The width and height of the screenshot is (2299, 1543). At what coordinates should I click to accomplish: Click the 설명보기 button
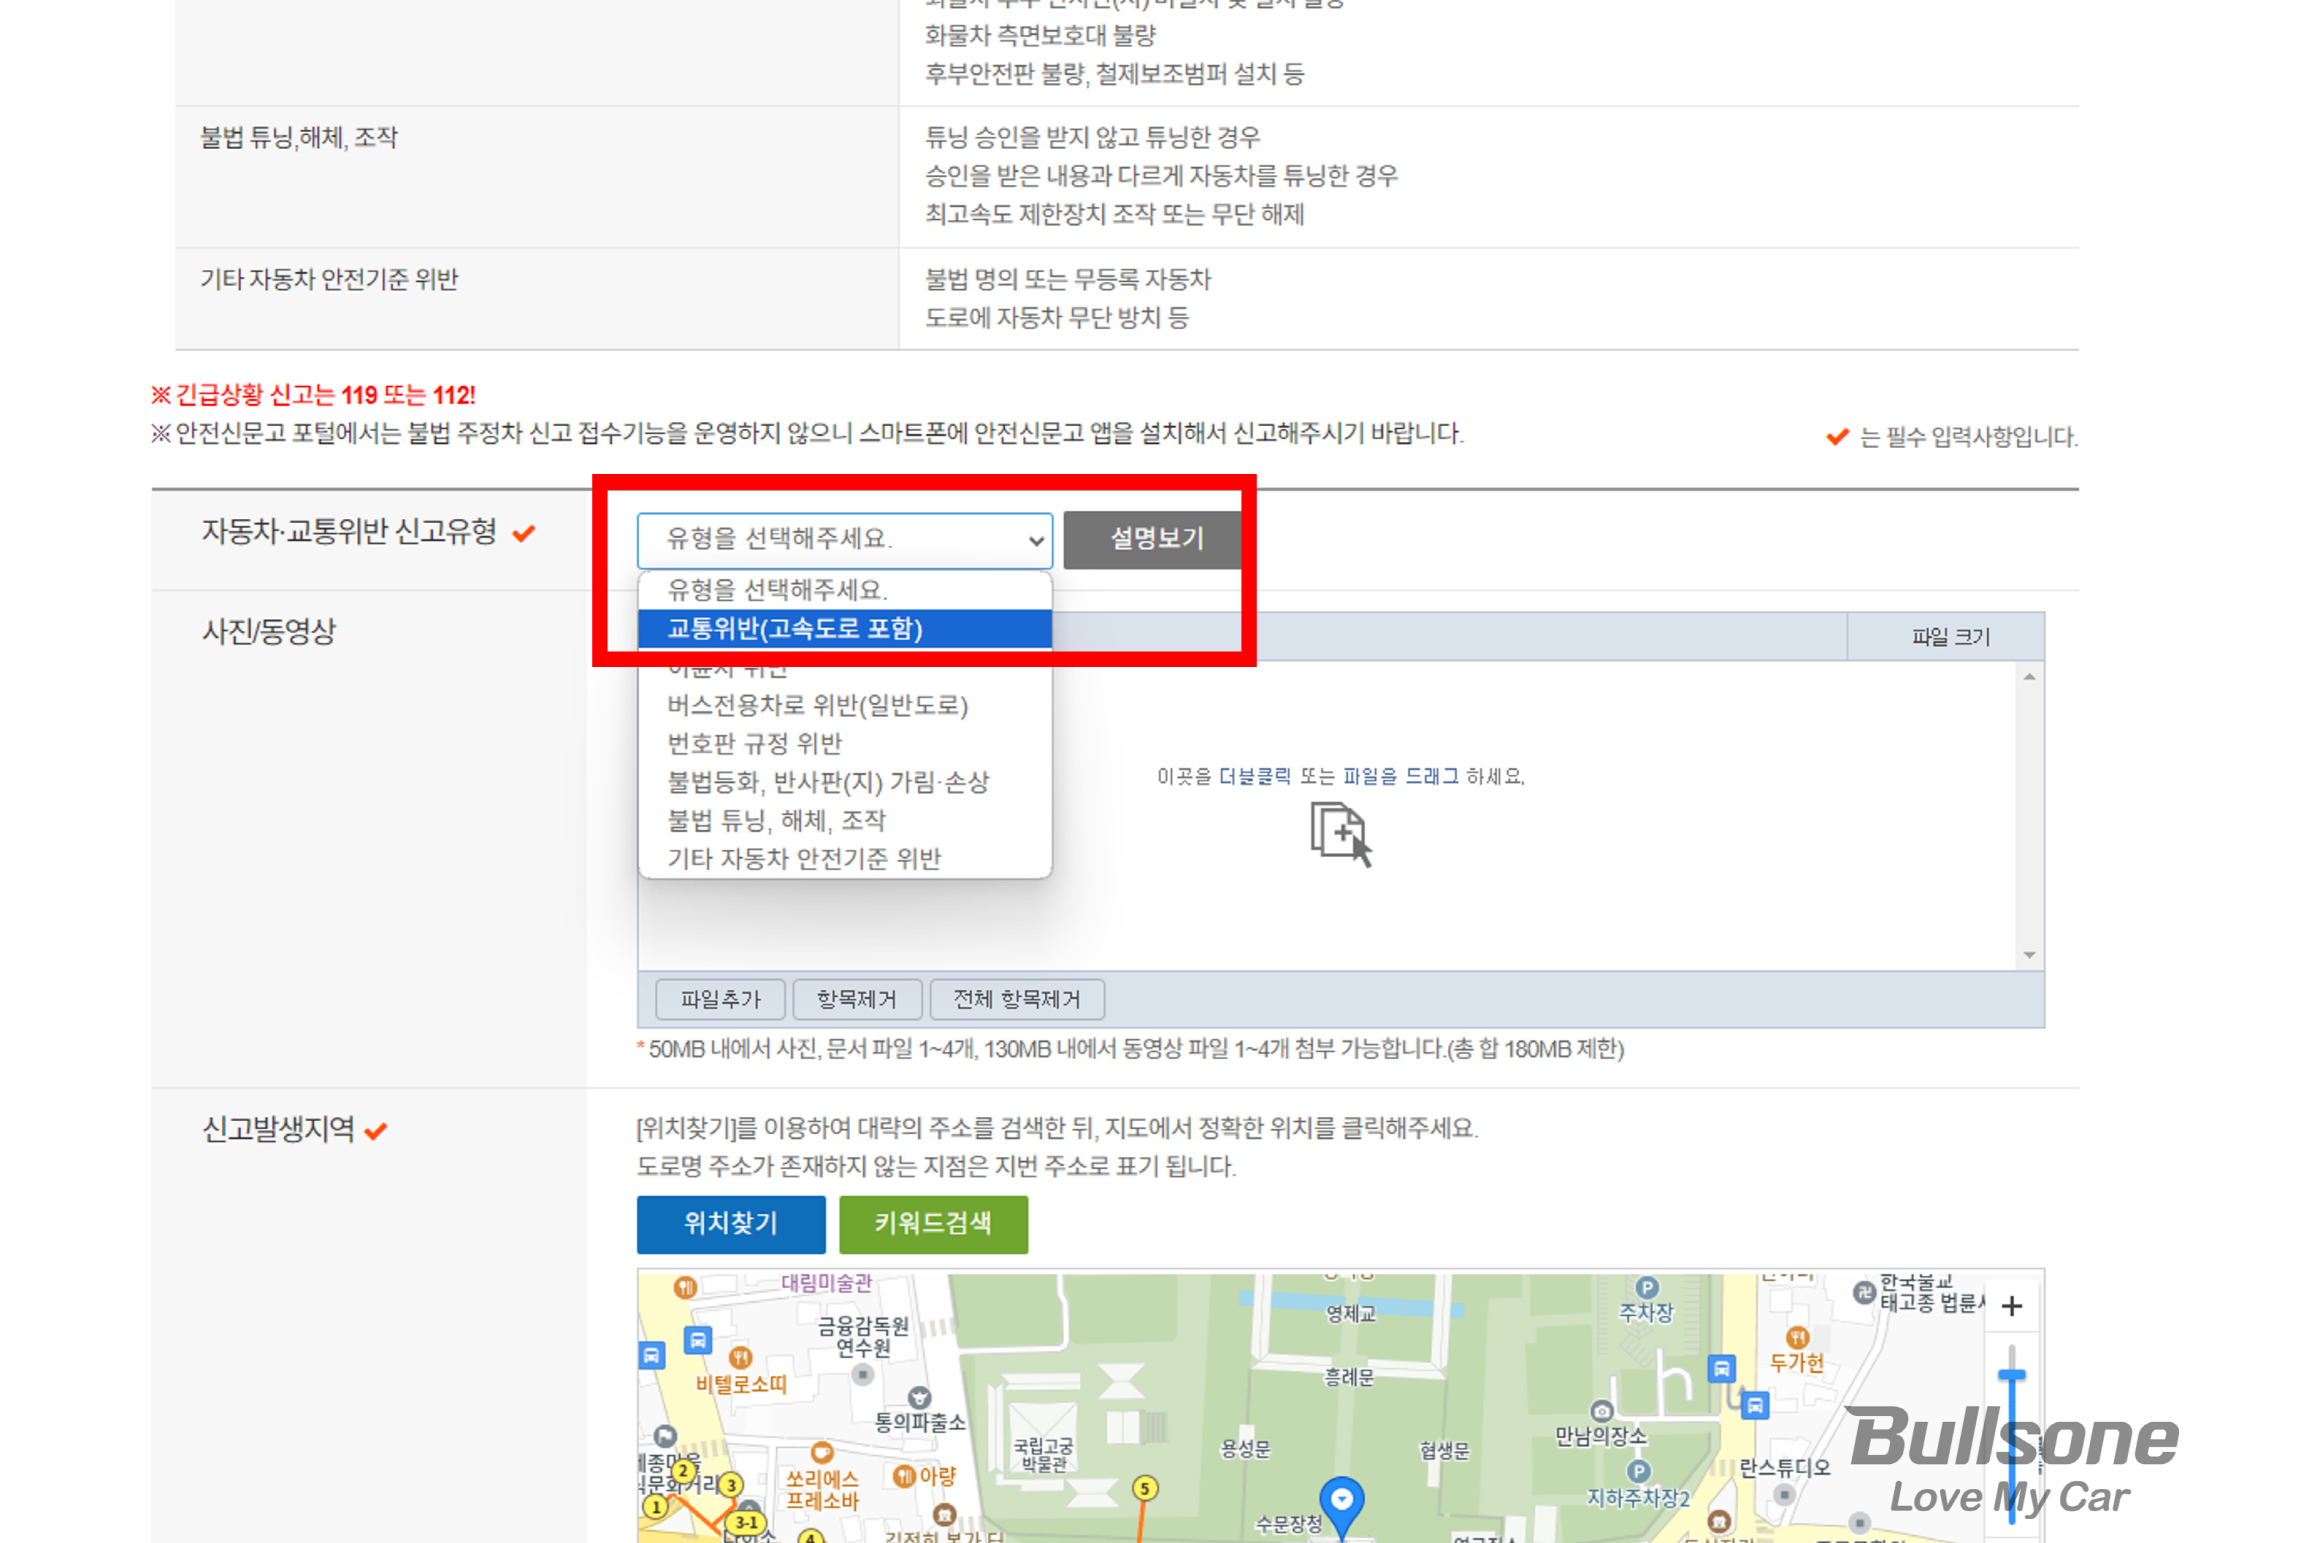[x=1155, y=539]
